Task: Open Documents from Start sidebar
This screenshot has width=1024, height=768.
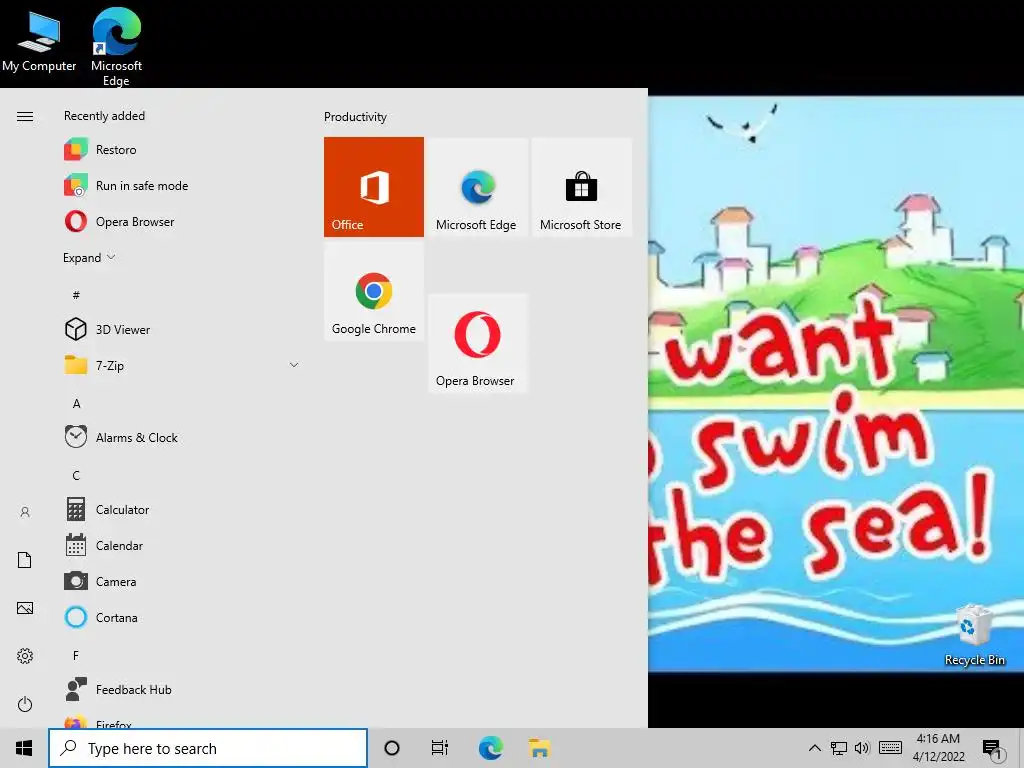Action: pyautogui.click(x=25, y=560)
